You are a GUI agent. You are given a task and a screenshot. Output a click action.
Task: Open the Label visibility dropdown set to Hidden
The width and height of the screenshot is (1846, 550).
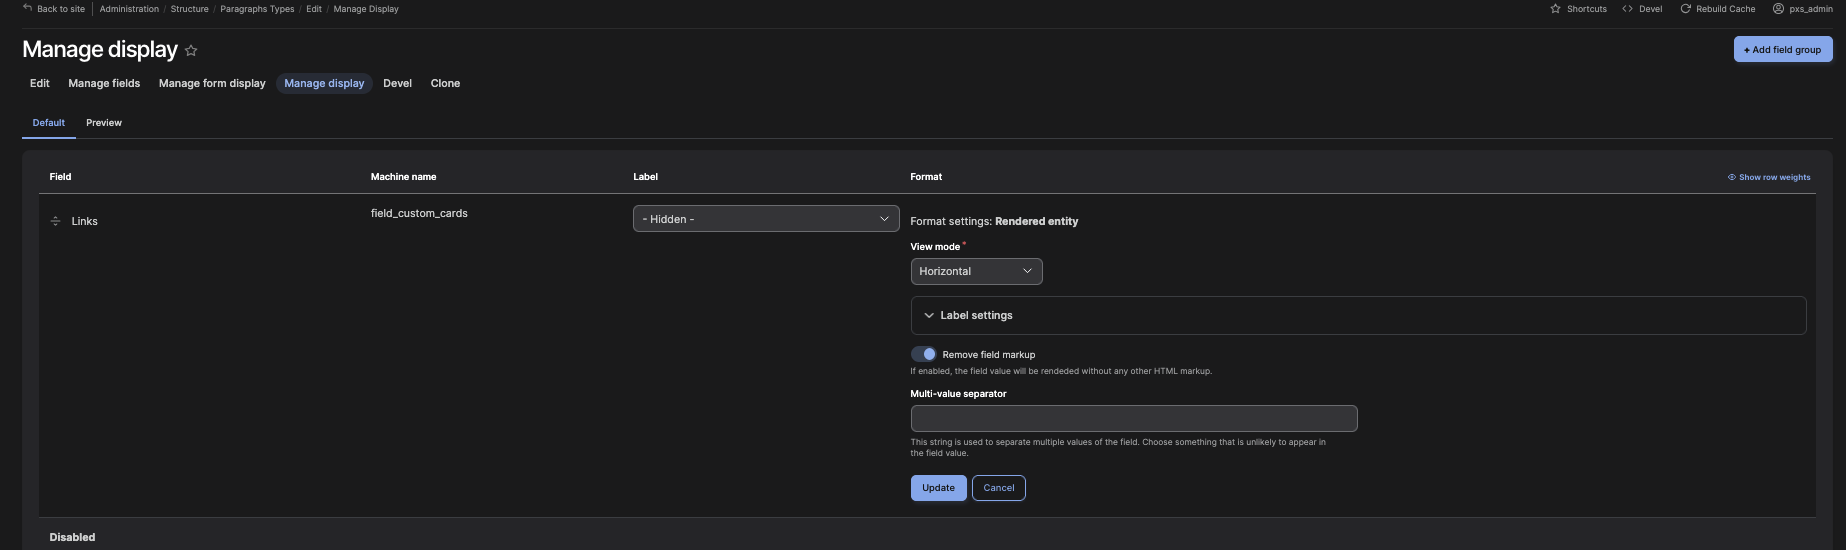click(765, 219)
